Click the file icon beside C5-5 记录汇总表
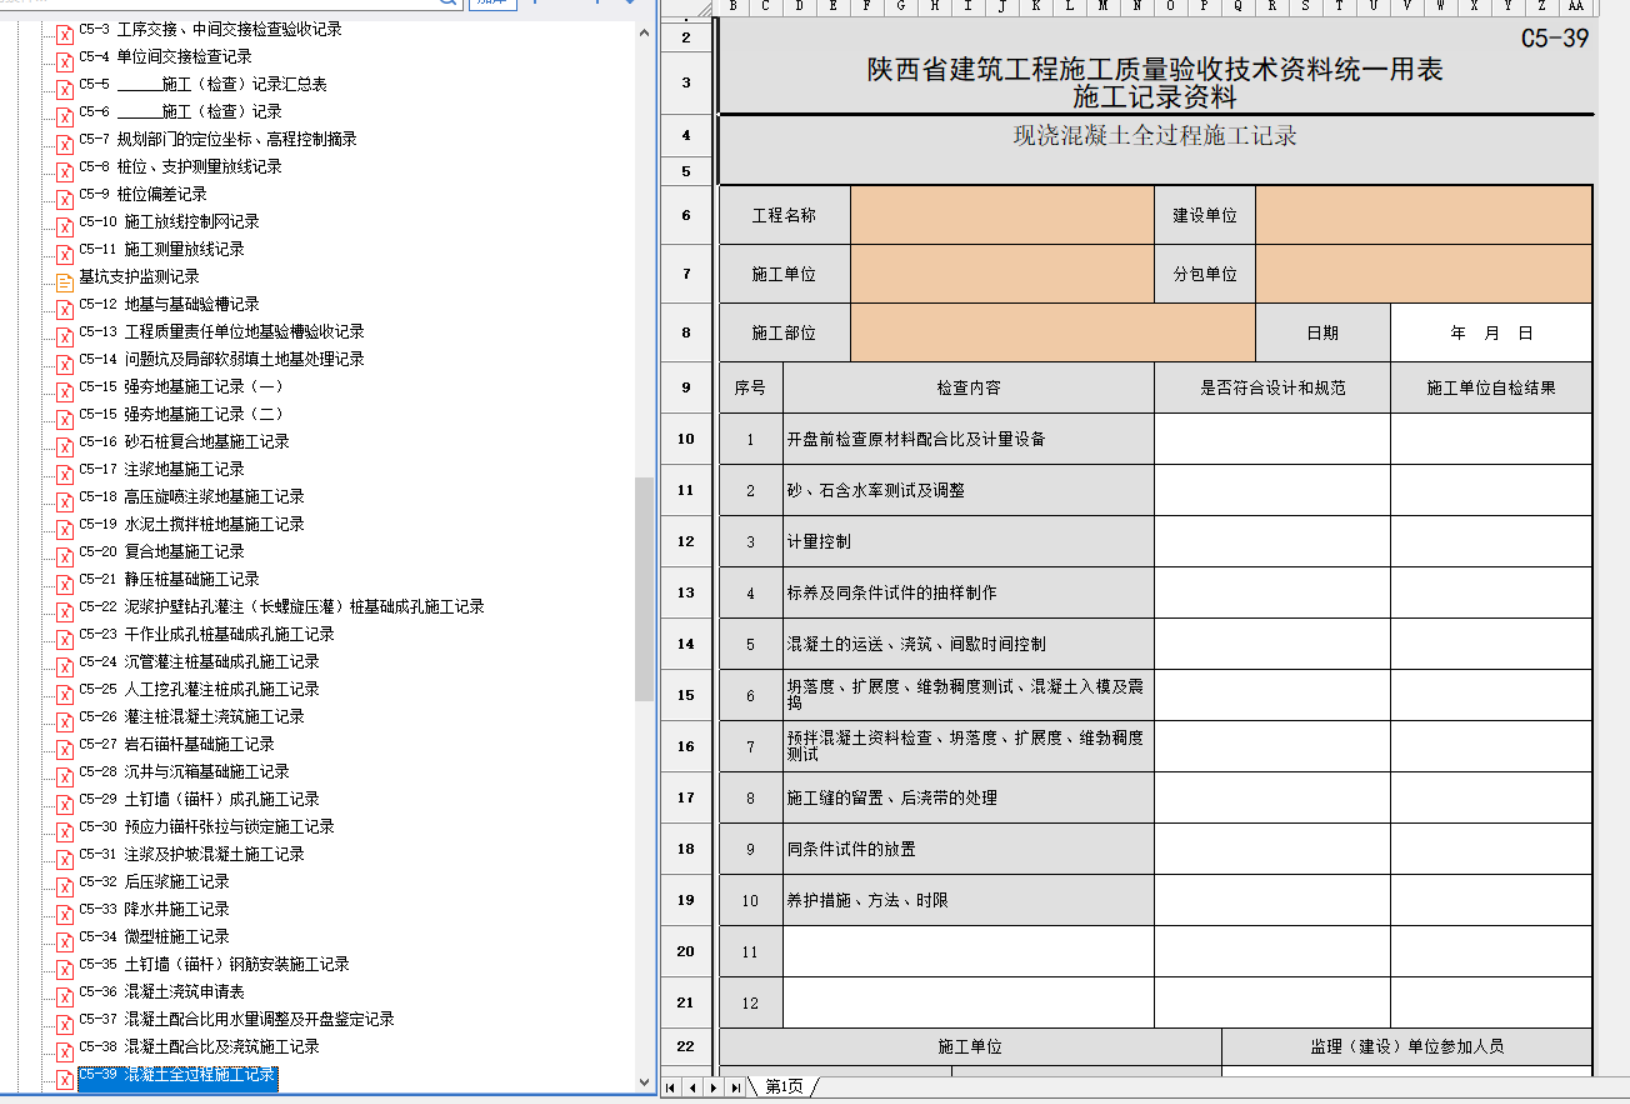Image resolution: width=1630 pixels, height=1104 pixels. (x=65, y=89)
